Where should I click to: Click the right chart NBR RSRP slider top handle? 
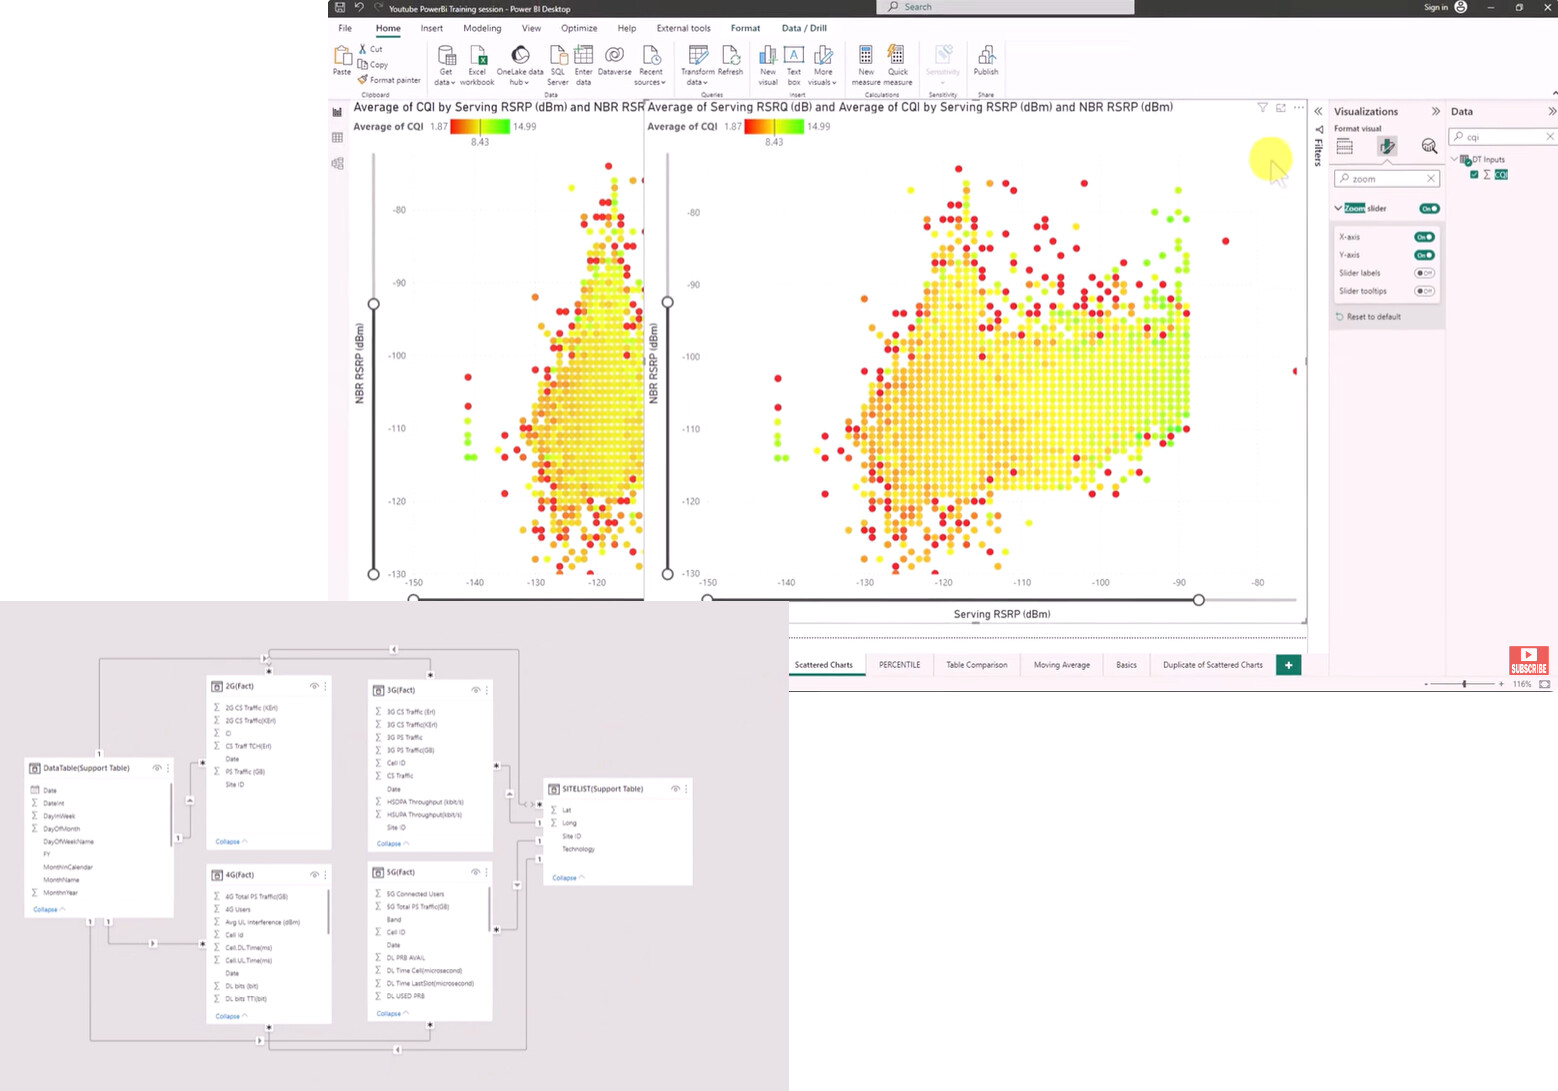[x=667, y=302]
